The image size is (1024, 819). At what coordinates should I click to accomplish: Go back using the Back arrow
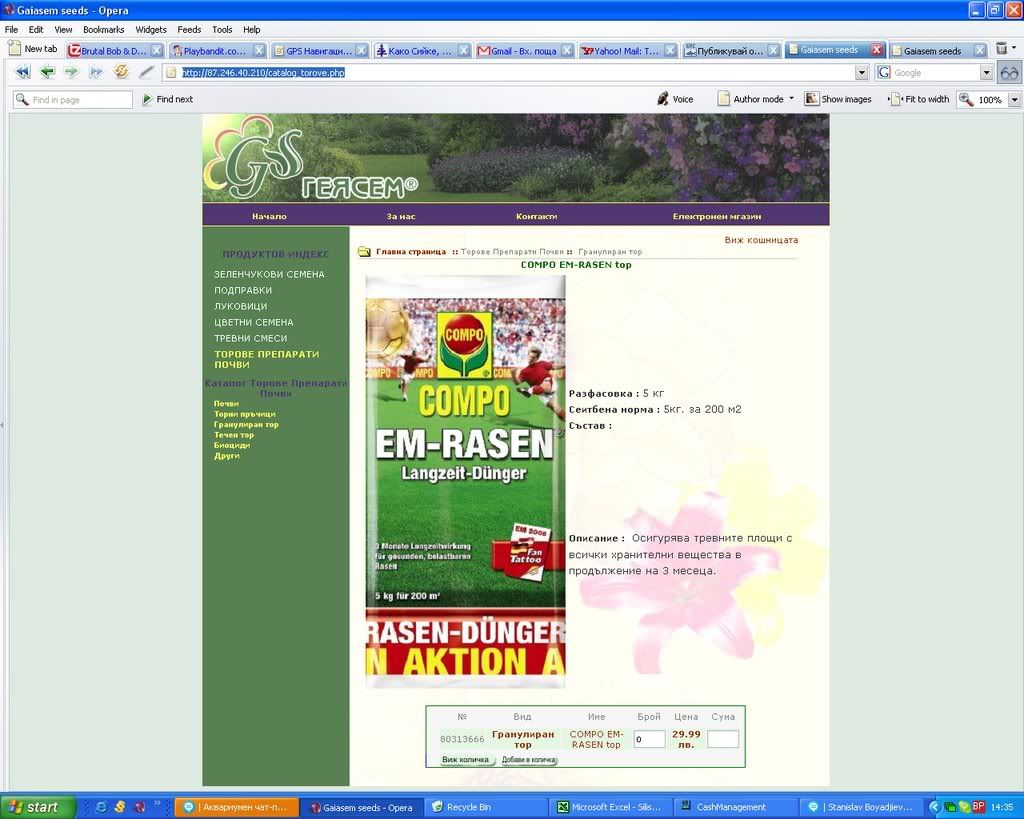coord(47,72)
